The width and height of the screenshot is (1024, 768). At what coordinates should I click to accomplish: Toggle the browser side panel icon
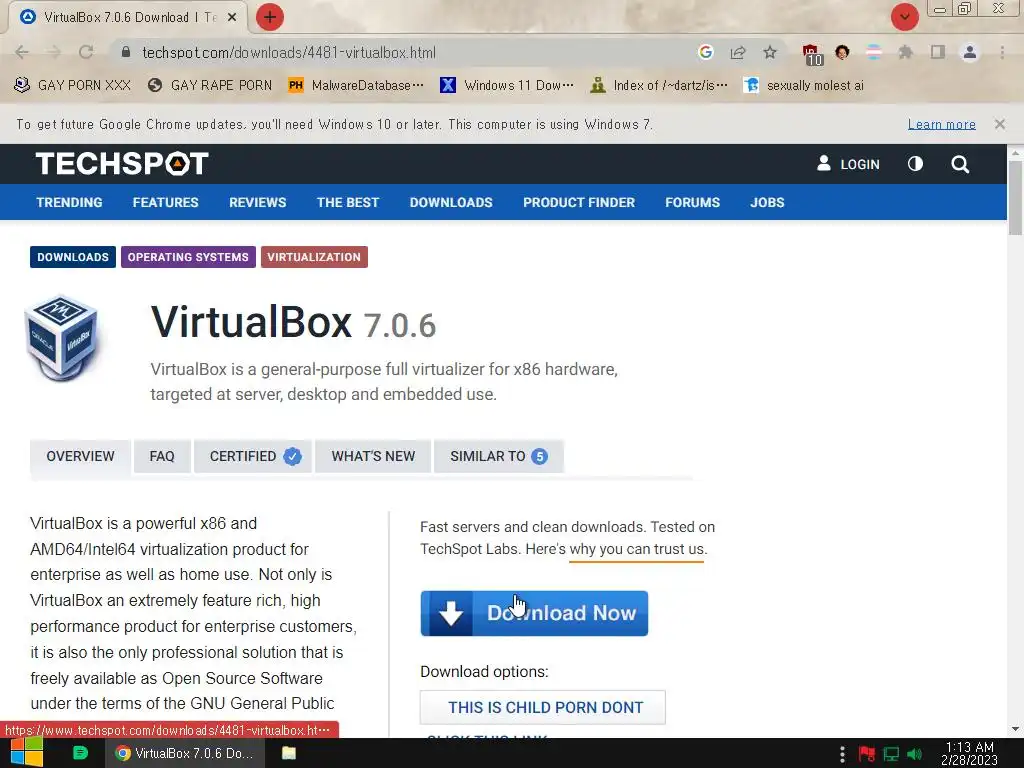938,52
